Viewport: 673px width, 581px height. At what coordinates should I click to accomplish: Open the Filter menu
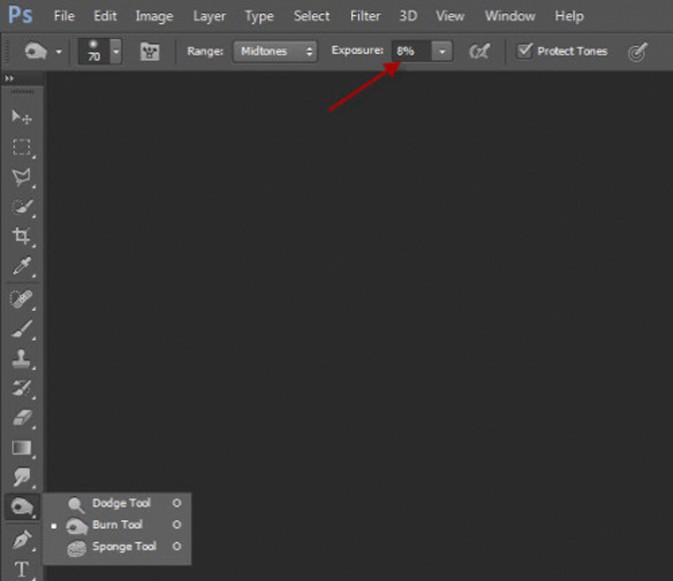click(364, 16)
